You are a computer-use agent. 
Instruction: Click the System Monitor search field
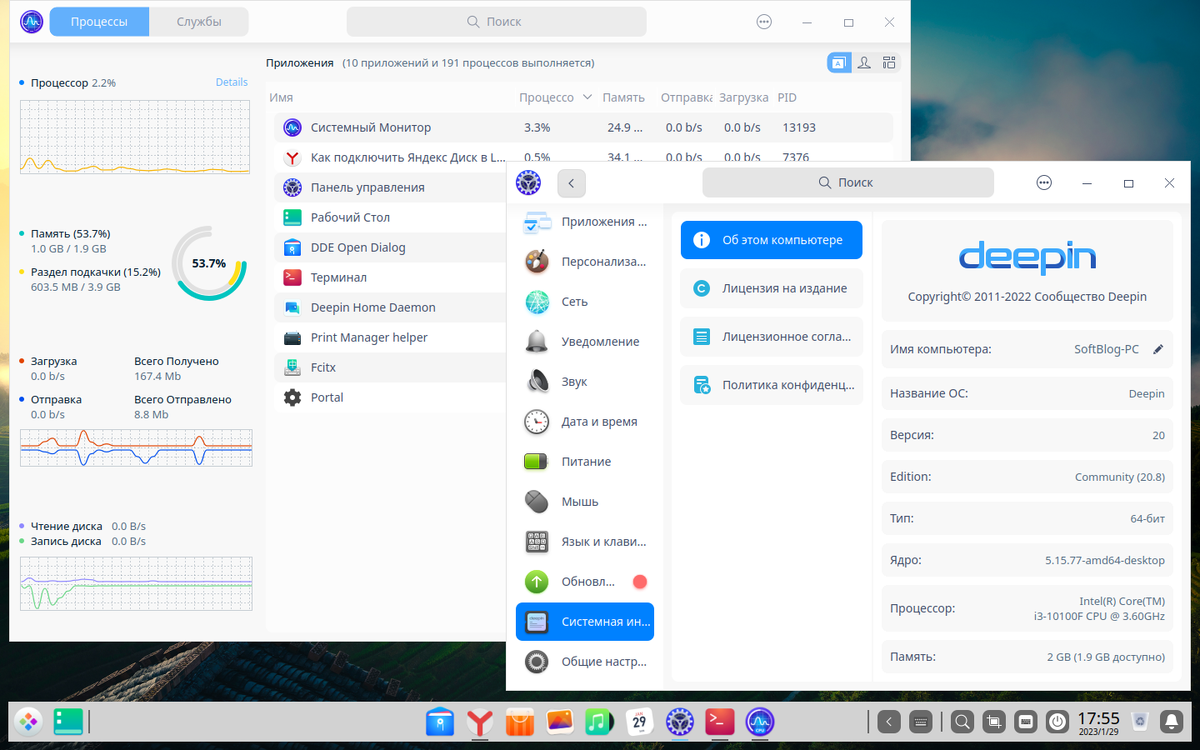(496, 21)
